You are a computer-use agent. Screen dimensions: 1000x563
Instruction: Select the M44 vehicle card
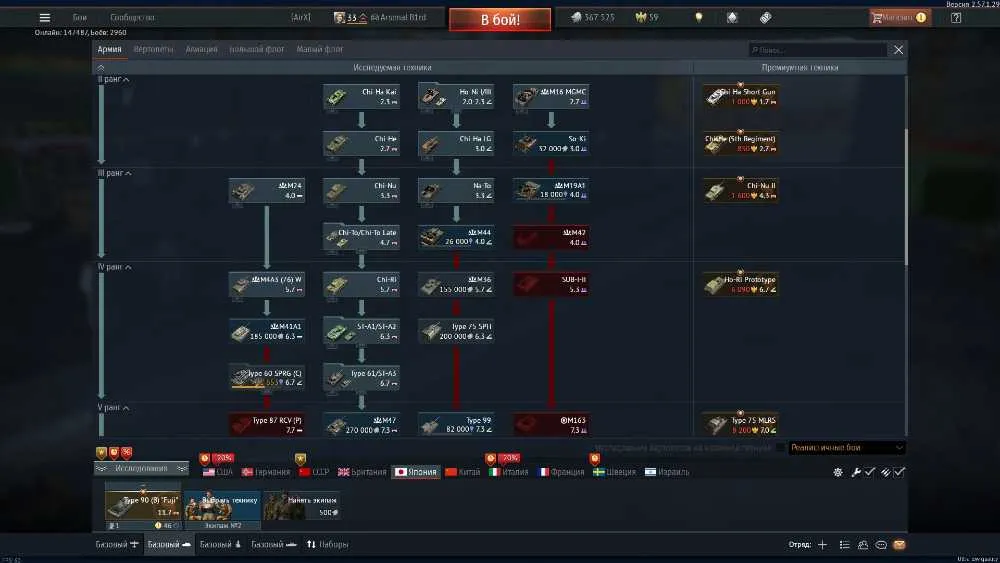pyautogui.click(x=456, y=237)
